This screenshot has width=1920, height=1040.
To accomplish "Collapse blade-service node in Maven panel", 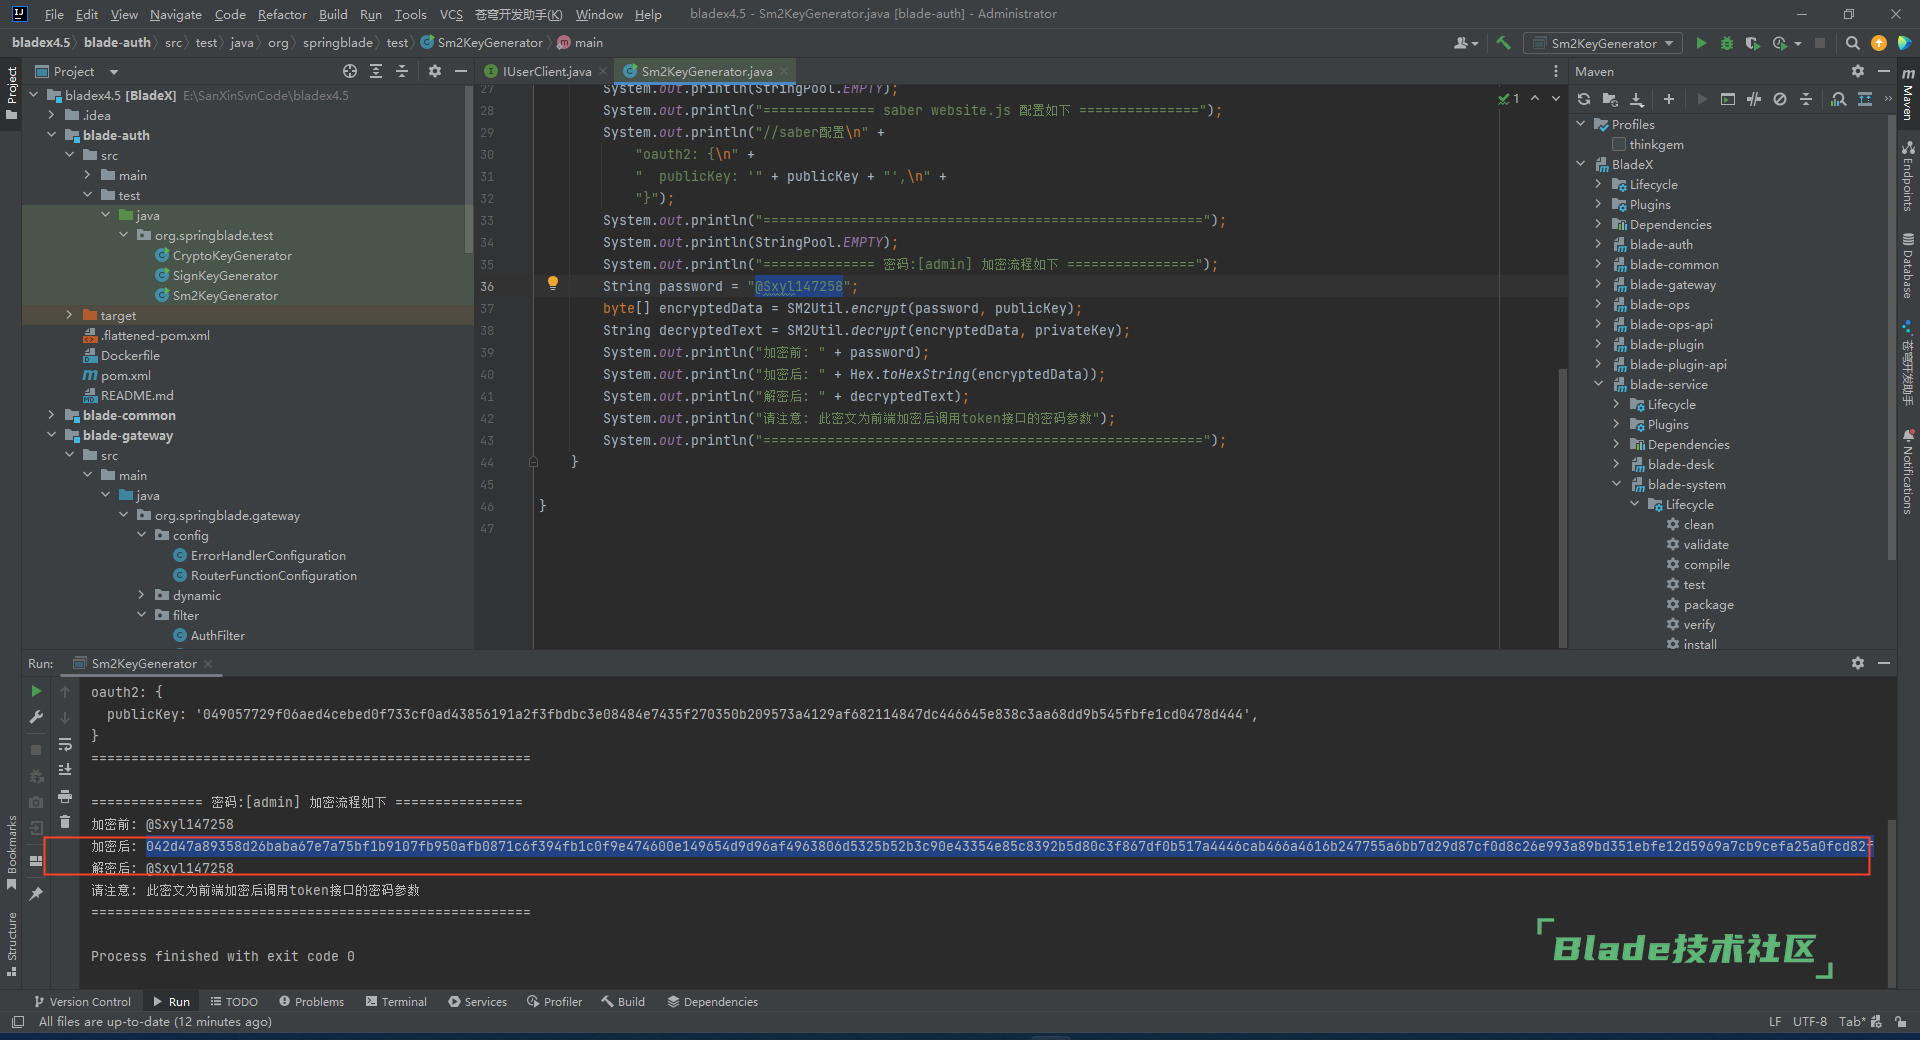I will (x=1598, y=384).
